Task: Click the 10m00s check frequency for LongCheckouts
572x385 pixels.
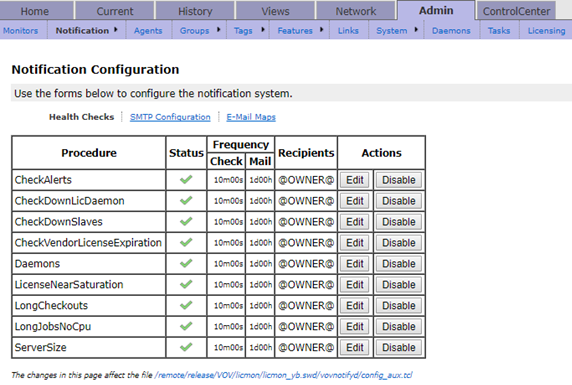Action: pos(228,305)
